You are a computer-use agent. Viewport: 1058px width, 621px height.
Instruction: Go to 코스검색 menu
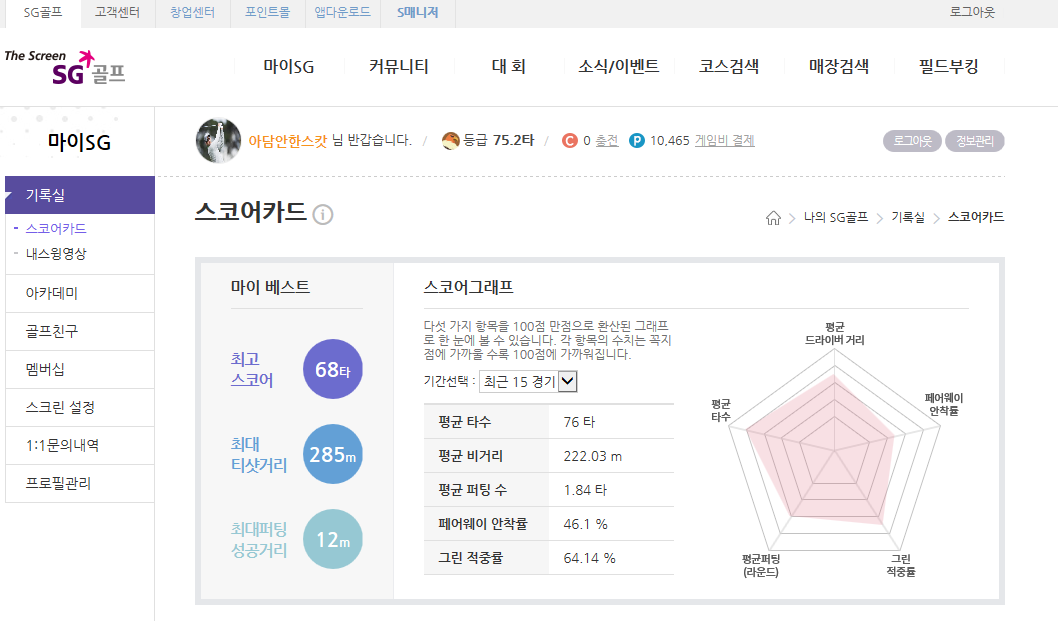pos(729,67)
